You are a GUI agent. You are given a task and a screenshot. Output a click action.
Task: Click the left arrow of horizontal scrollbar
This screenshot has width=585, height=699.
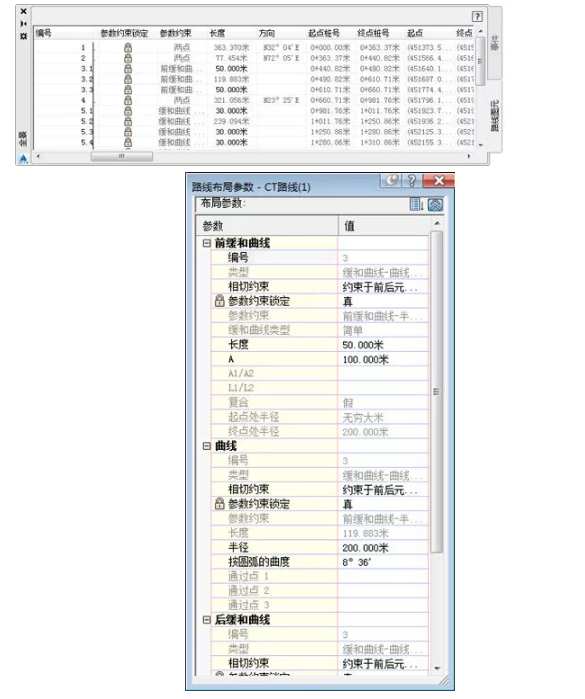pyautogui.click(x=38, y=156)
